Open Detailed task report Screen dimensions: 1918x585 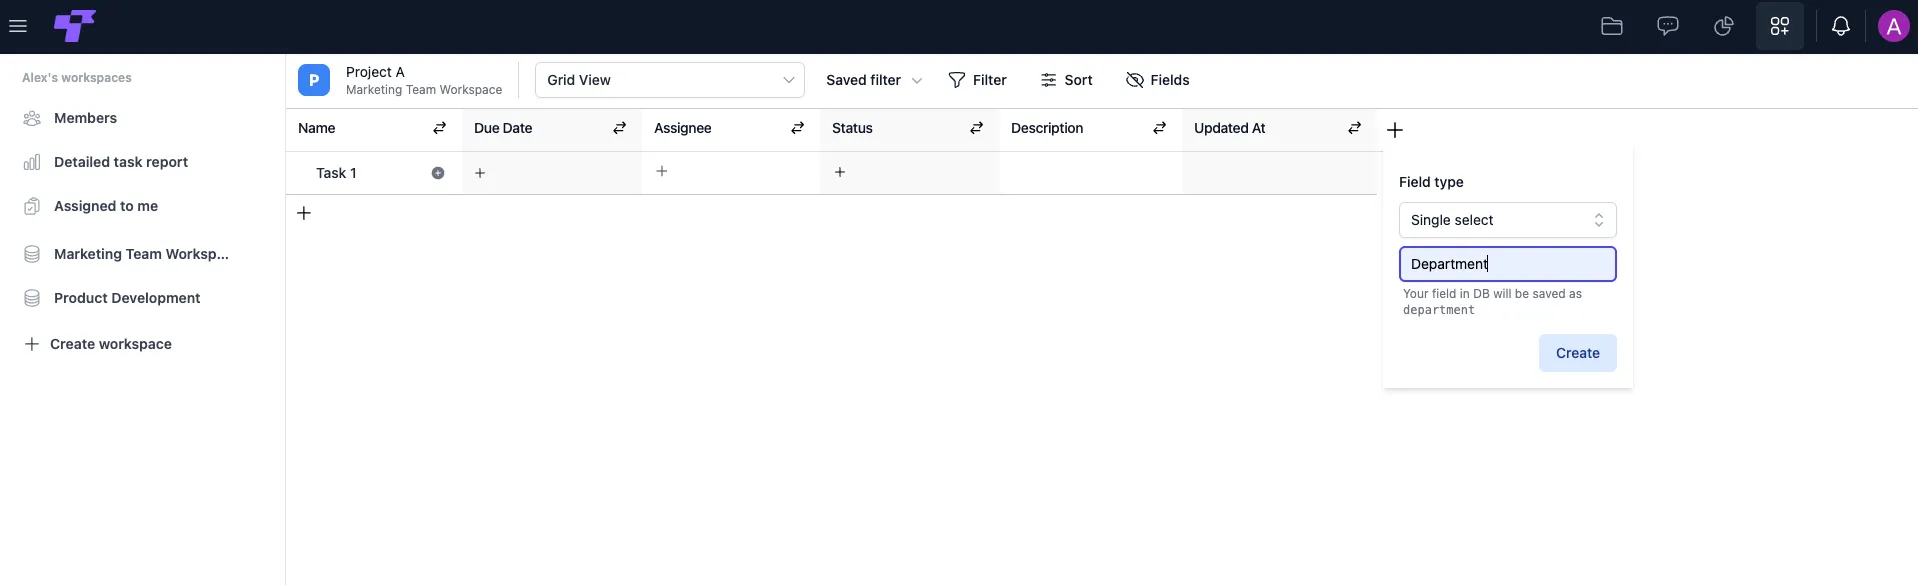tap(120, 162)
